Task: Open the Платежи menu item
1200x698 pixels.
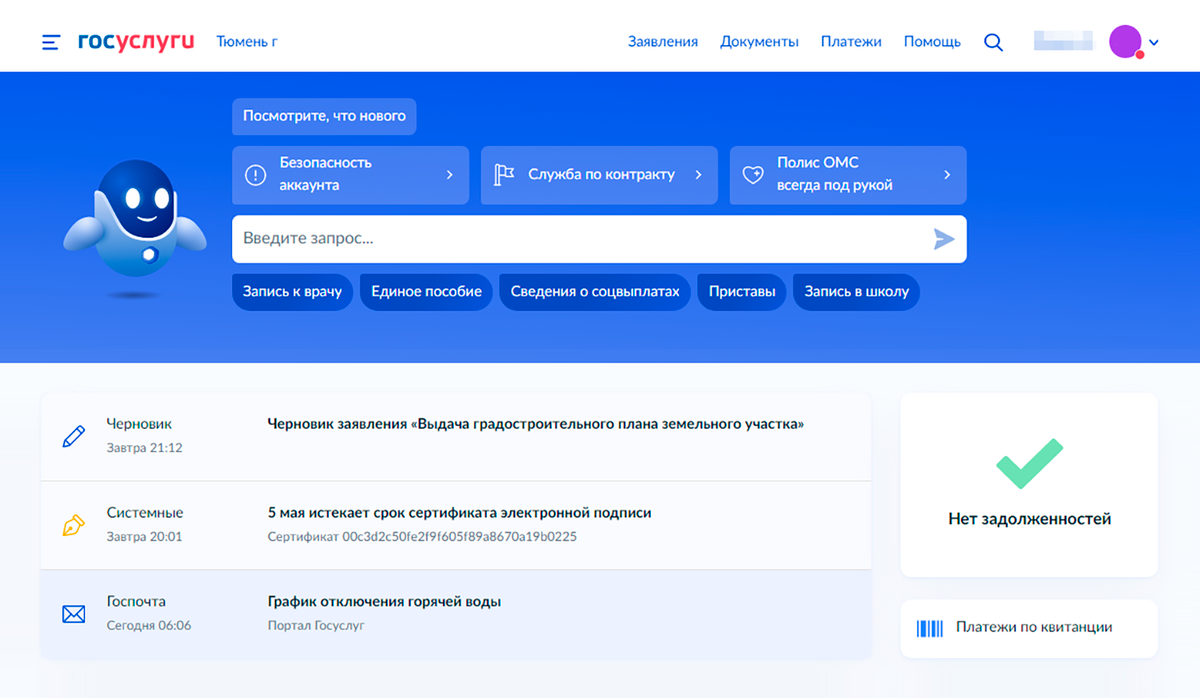Action: pyautogui.click(x=851, y=42)
